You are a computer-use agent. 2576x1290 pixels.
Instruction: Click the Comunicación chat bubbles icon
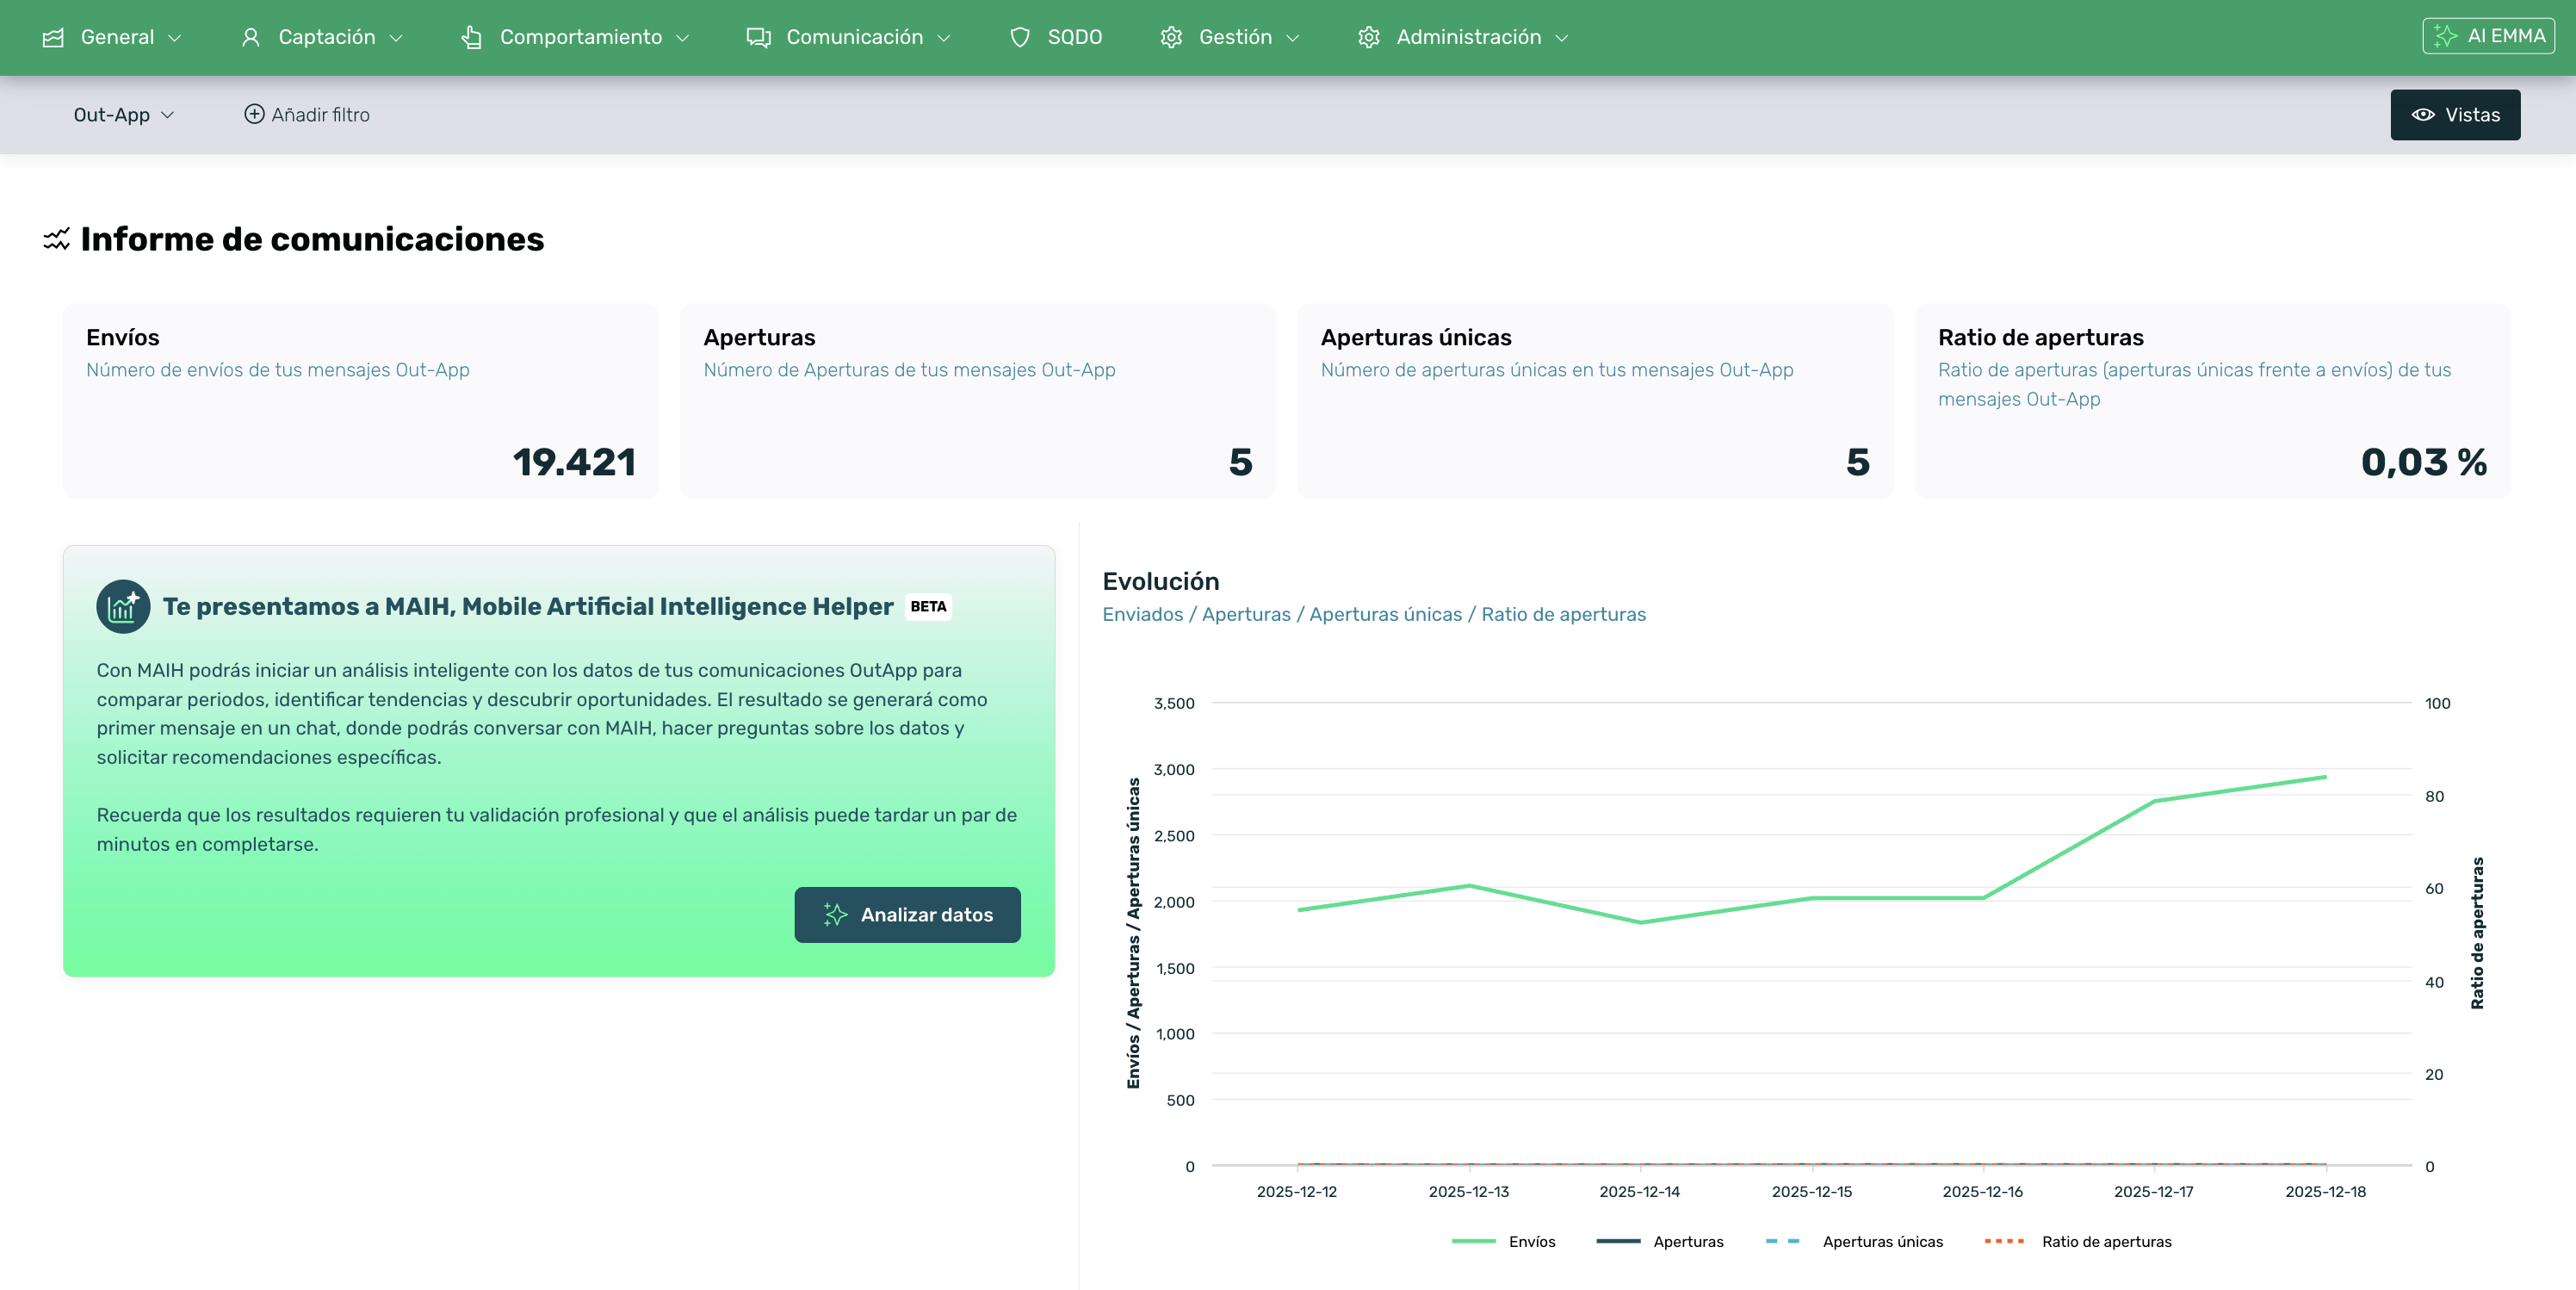758,37
